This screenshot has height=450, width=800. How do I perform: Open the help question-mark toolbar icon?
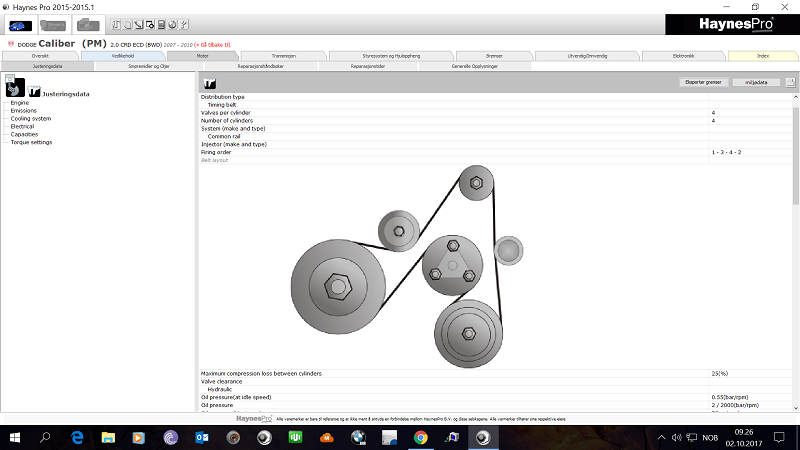pyautogui.click(x=184, y=24)
